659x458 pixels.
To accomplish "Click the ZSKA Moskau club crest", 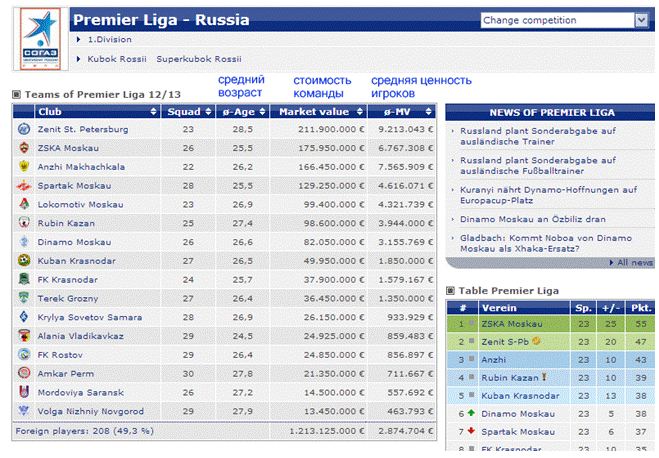I will [24, 147].
